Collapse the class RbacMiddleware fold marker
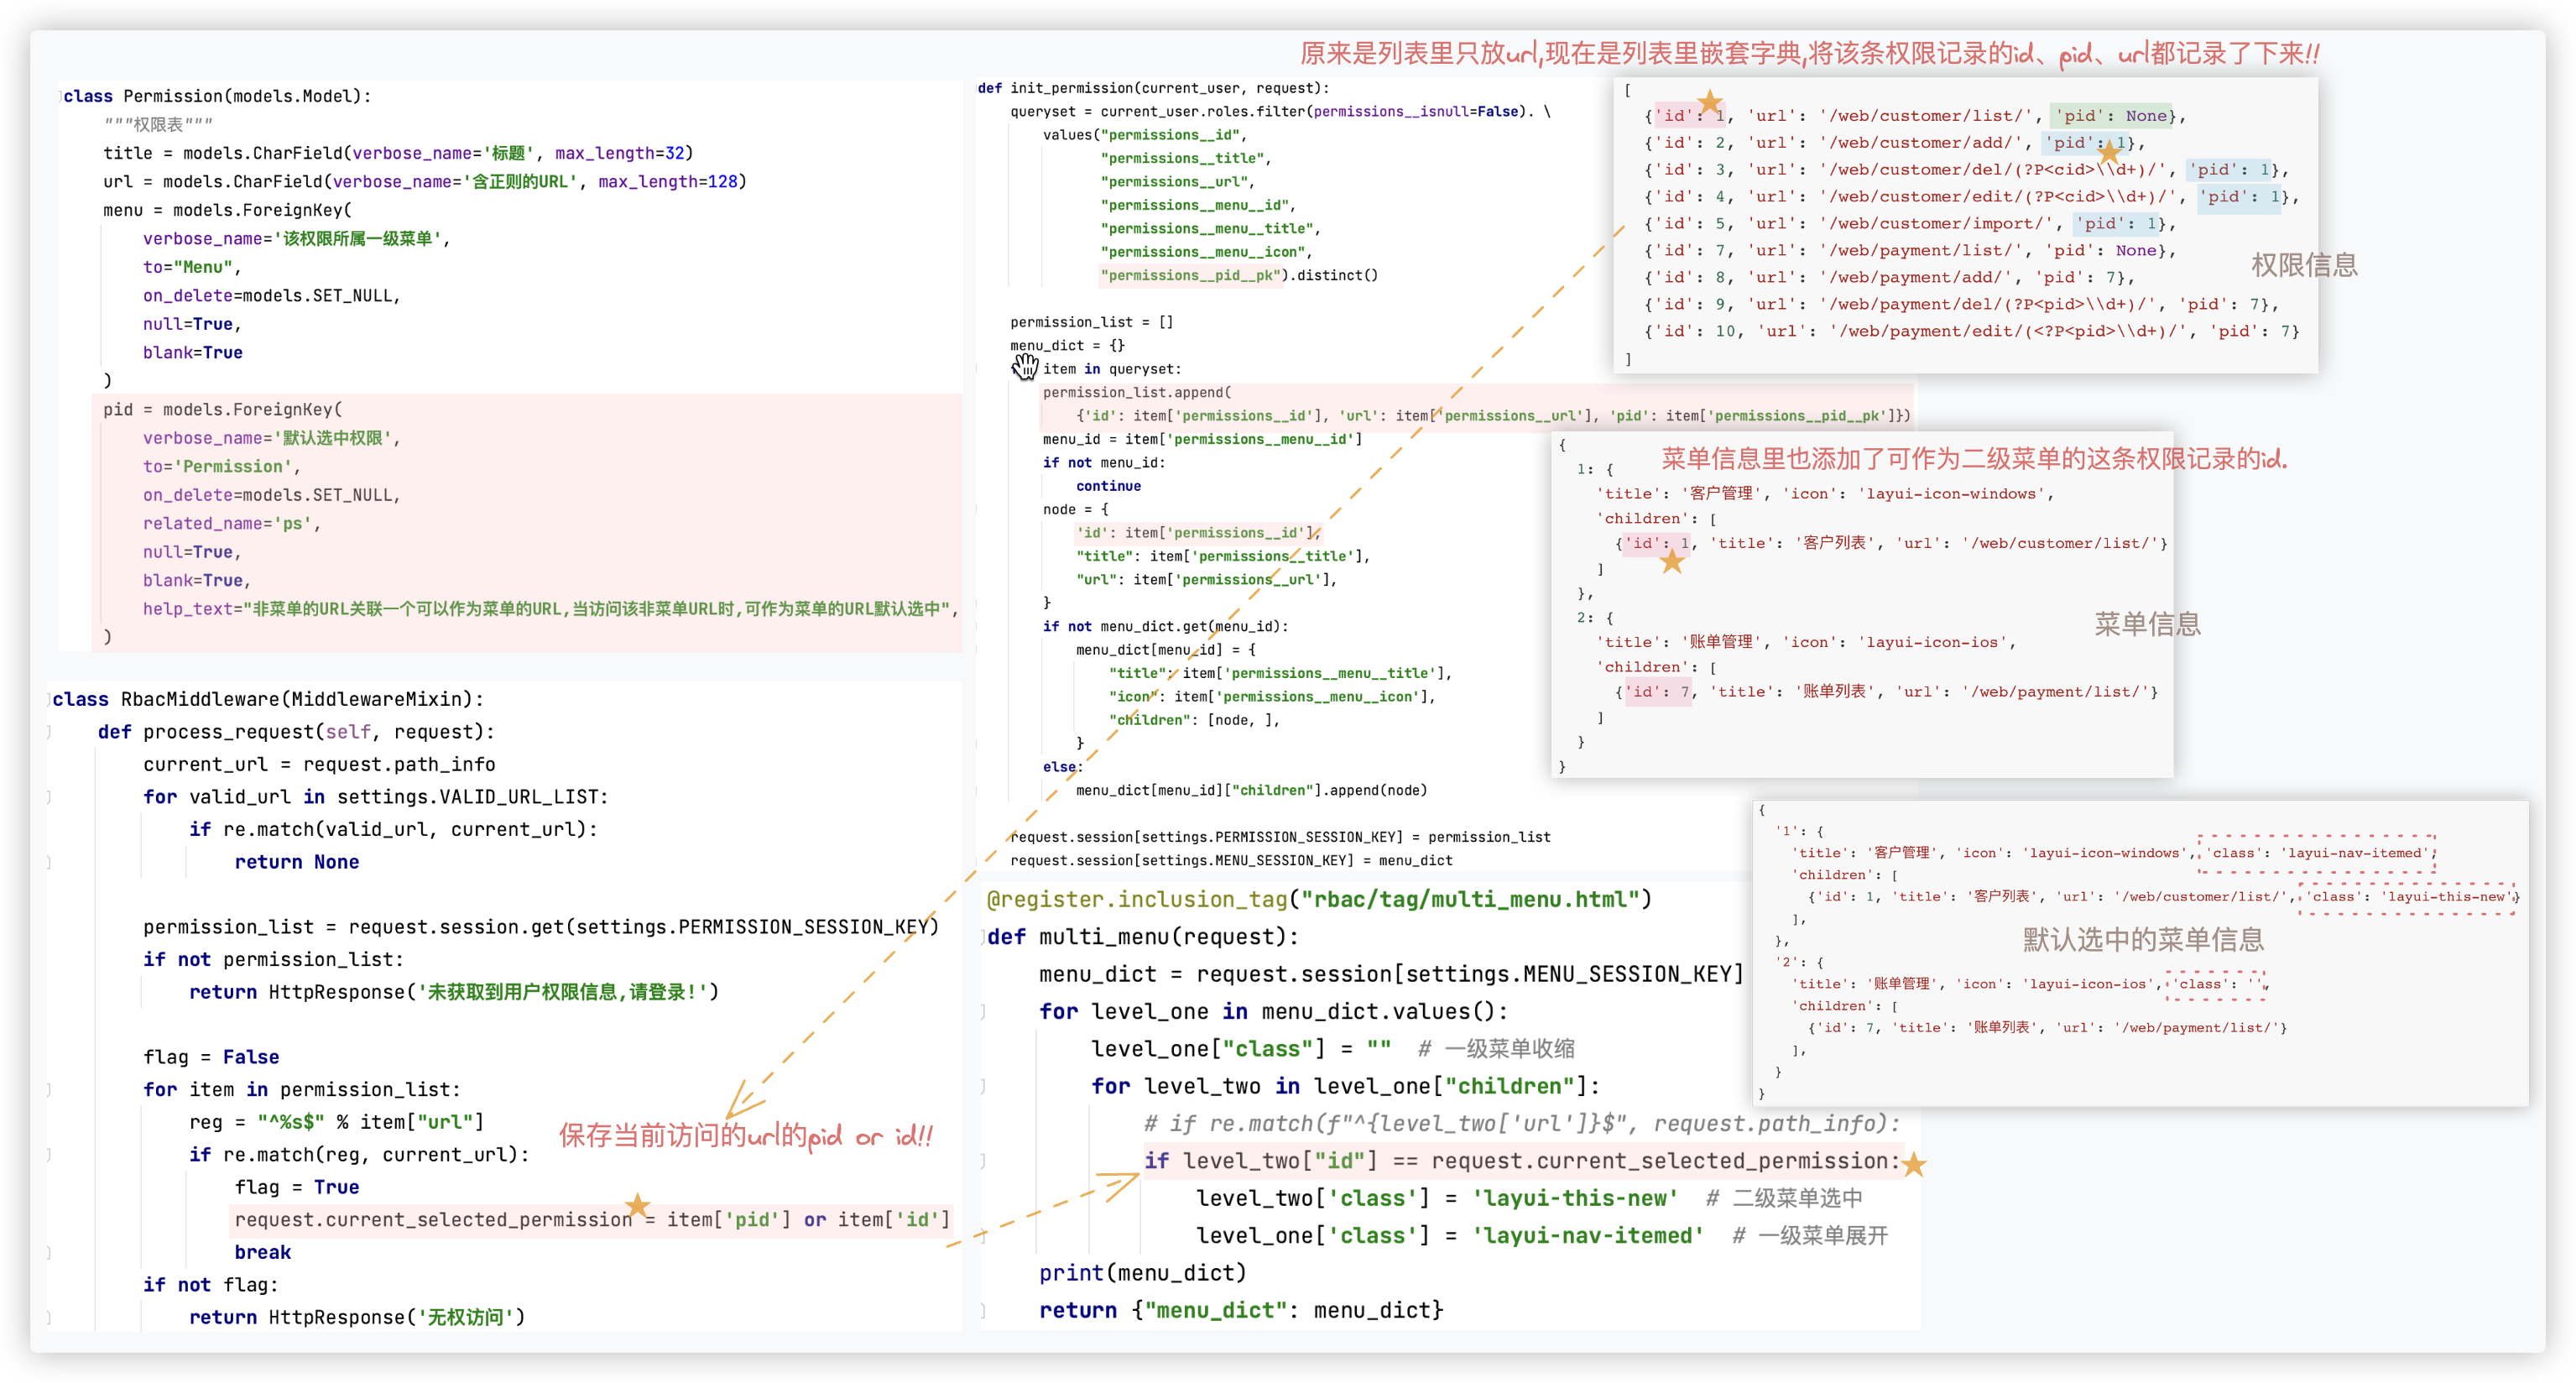 (x=48, y=700)
